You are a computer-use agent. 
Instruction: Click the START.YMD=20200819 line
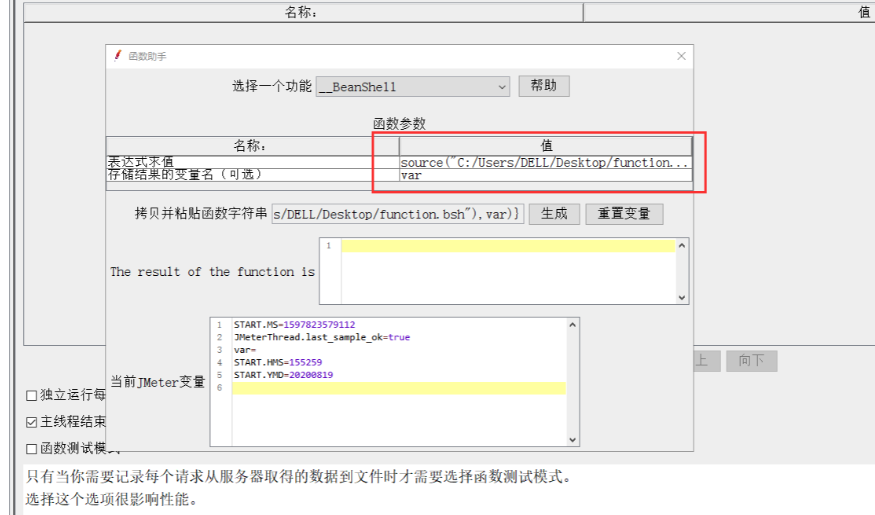tap(283, 375)
